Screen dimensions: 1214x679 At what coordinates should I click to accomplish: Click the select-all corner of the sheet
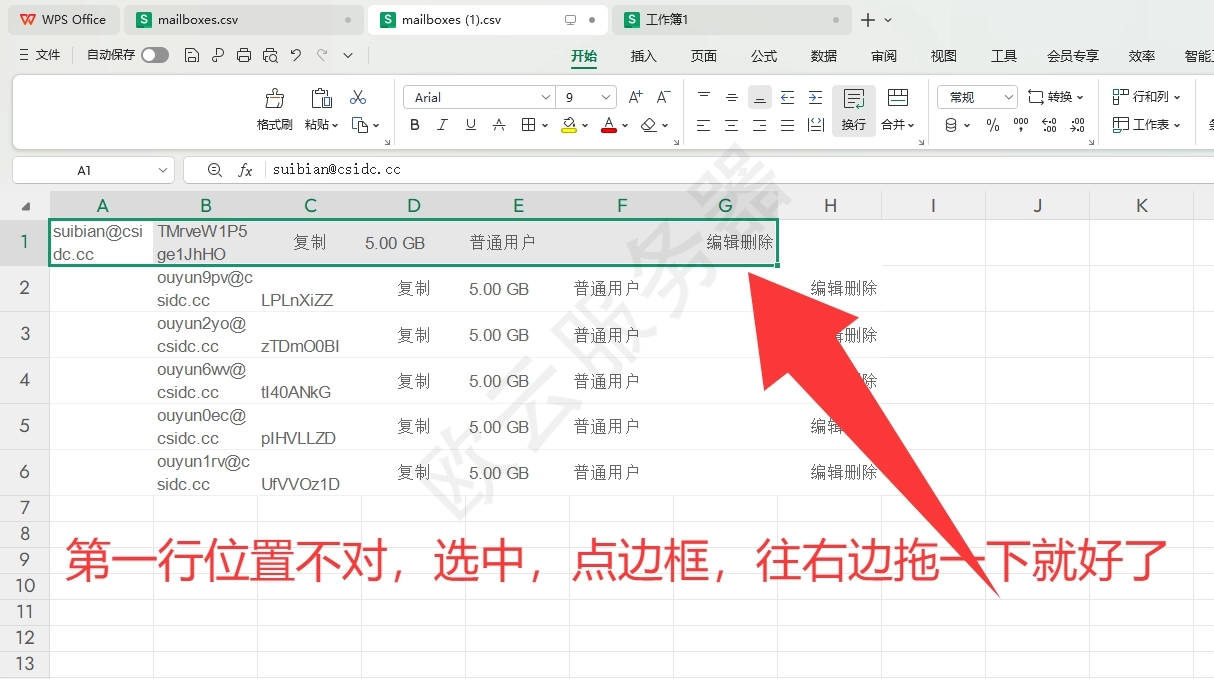[25, 206]
